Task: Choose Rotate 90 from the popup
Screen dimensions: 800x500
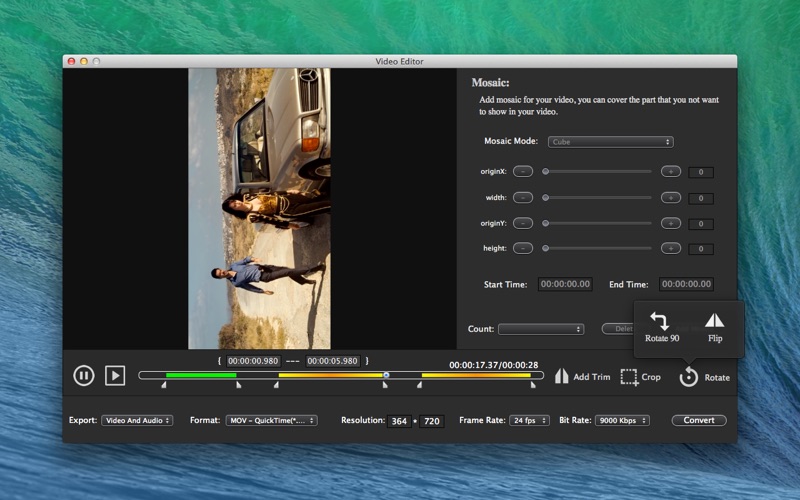Action: 659,322
